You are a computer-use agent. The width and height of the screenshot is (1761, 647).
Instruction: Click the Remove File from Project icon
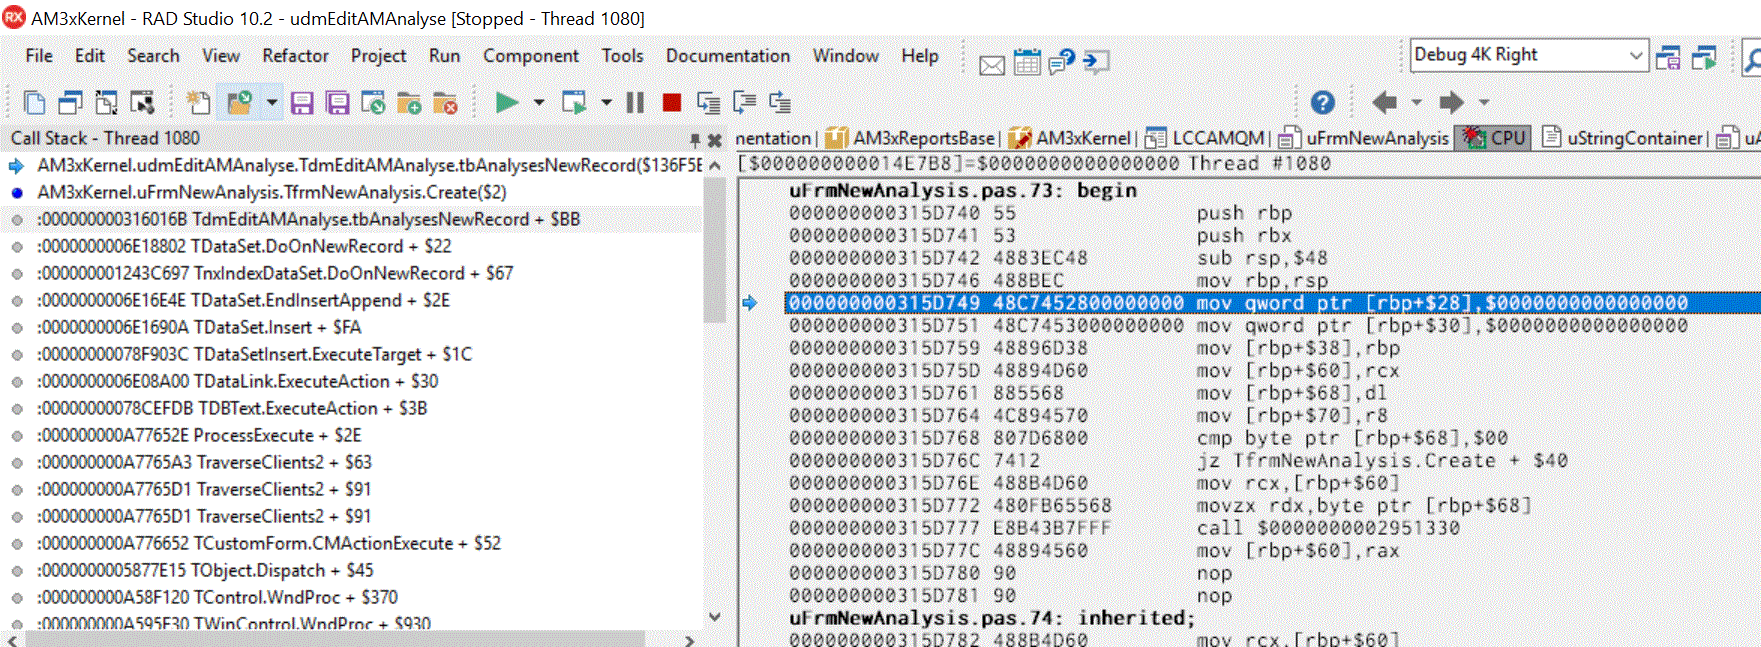pos(445,102)
